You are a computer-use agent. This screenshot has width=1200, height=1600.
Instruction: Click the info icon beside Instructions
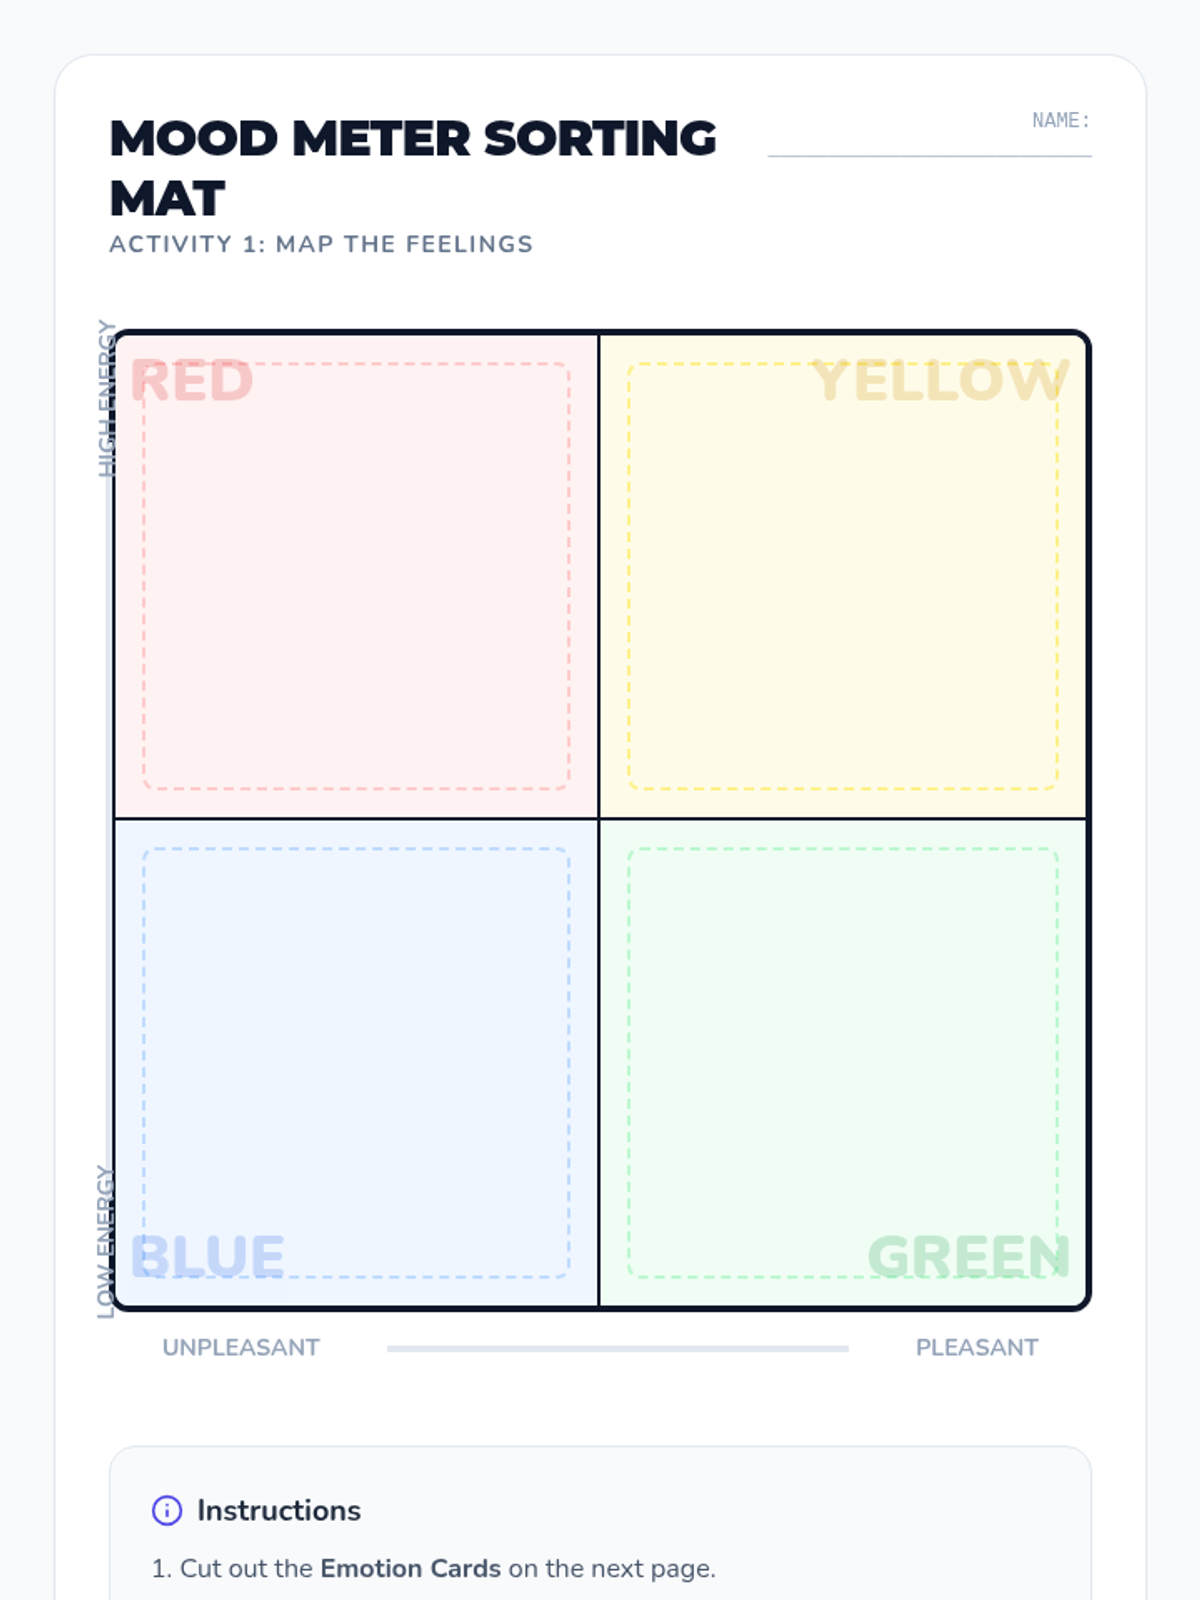pyautogui.click(x=167, y=1510)
